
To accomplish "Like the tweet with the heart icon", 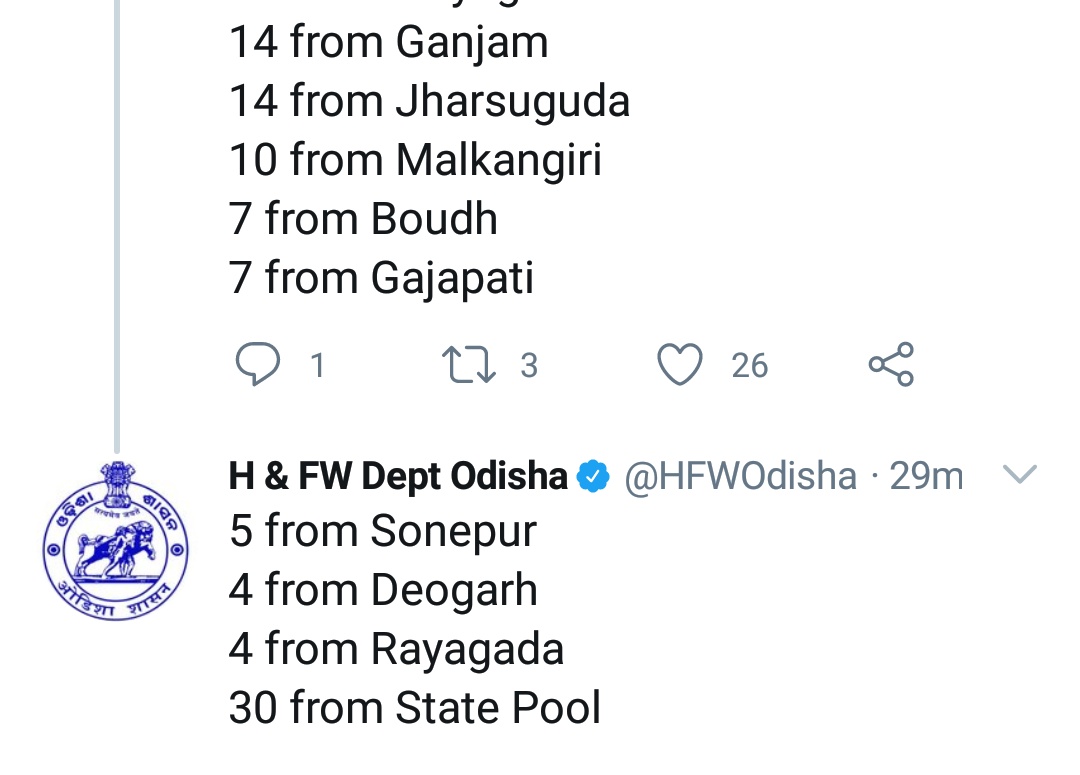I will 680,365.
